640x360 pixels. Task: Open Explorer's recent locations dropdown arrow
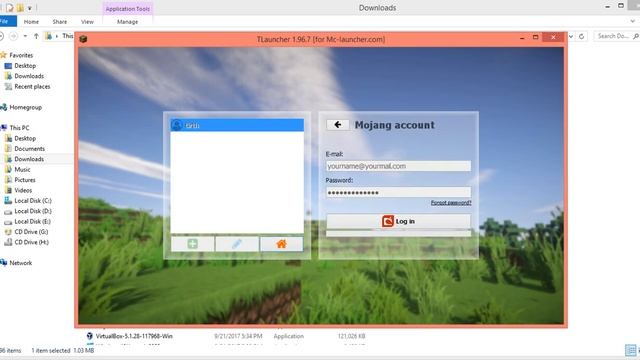pyautogui.click(x=25, y=36)
